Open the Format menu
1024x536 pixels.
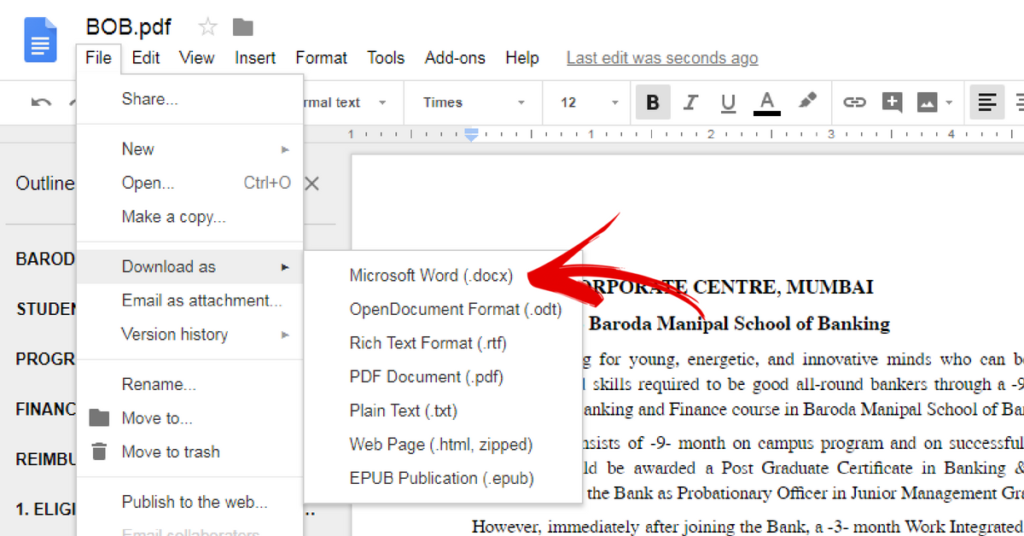[x=321, y=58]
